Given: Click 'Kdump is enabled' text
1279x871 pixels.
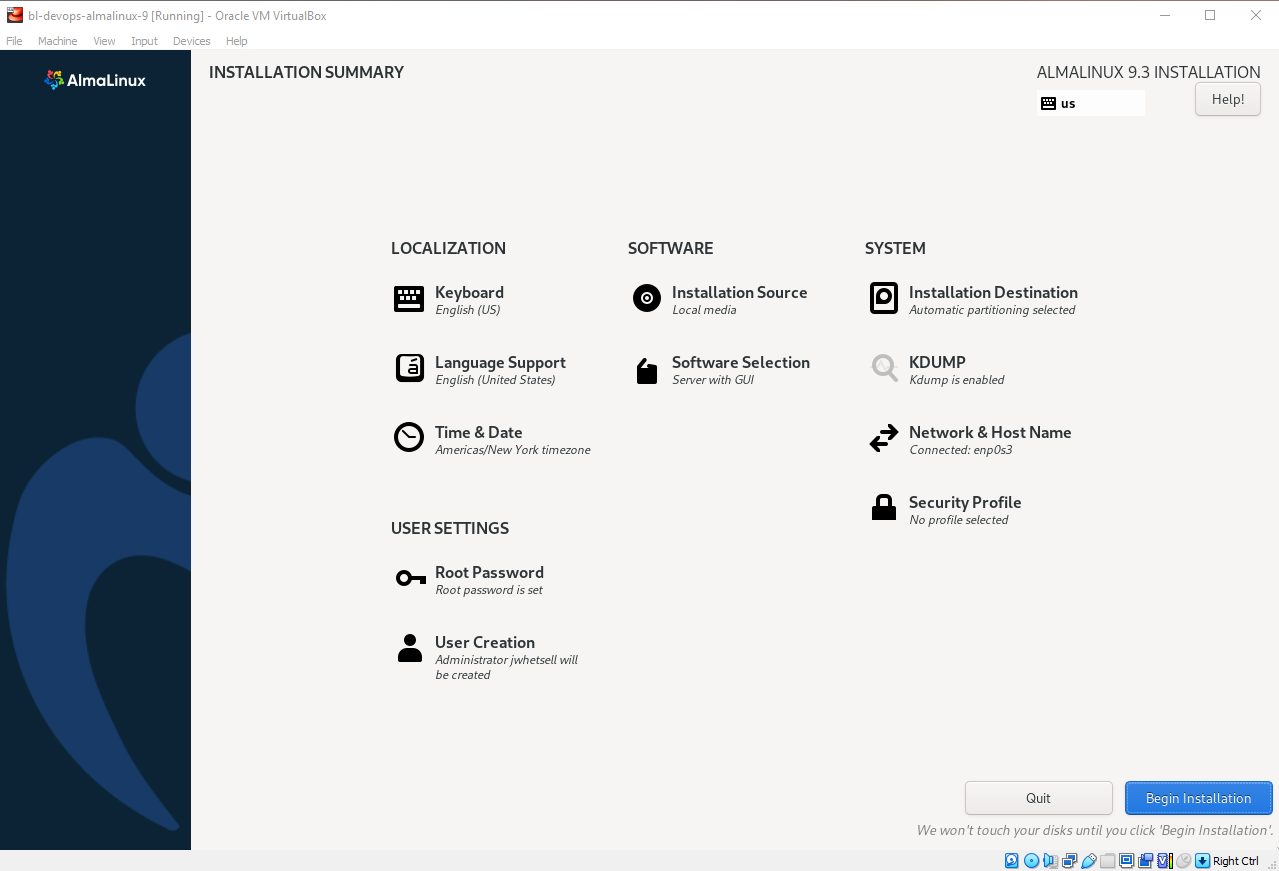Looking at the screenshot, I should pyautogui.click(x=957, y=380).
